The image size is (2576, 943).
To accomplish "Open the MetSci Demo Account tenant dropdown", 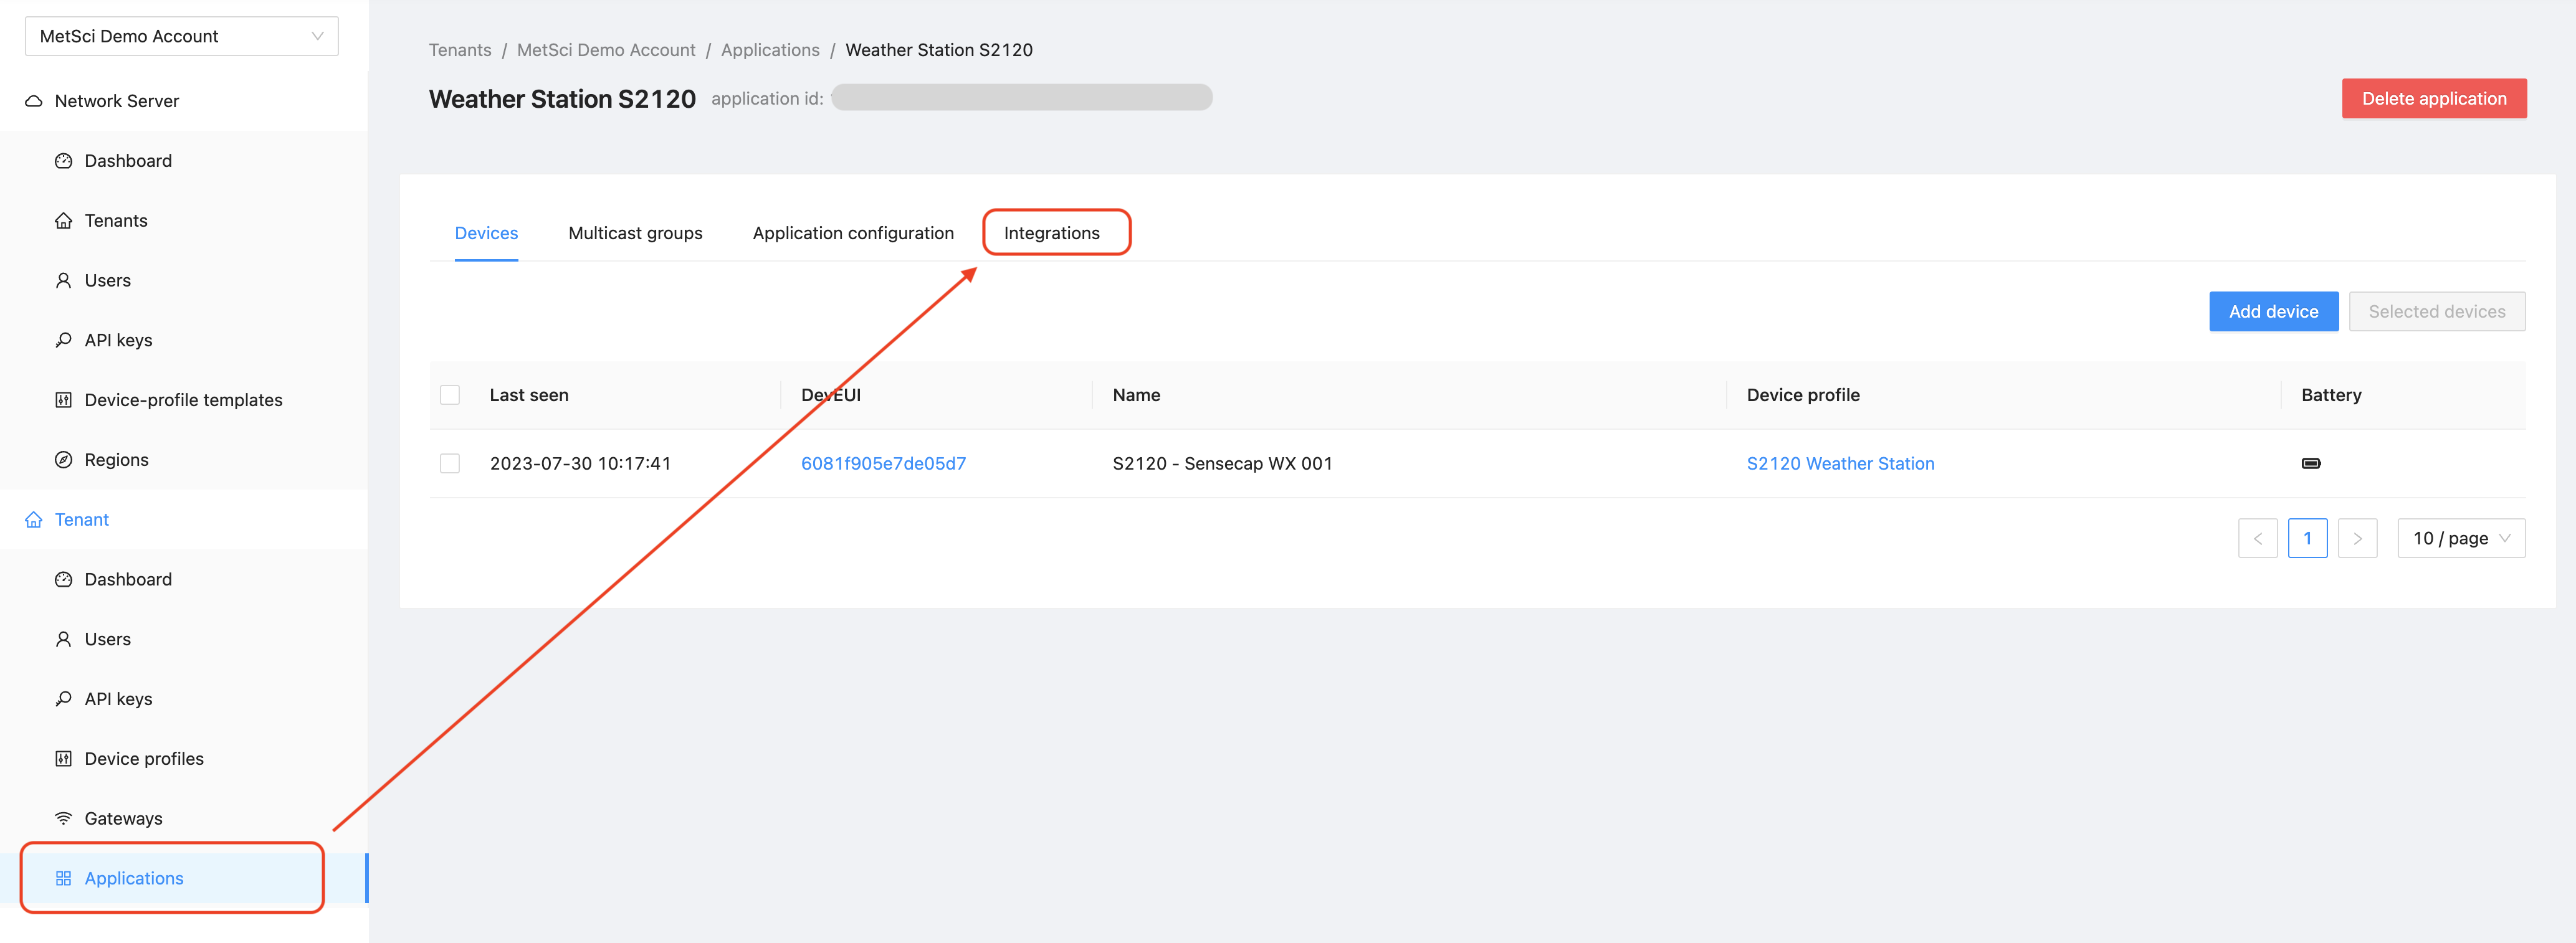I will [181, 36].
